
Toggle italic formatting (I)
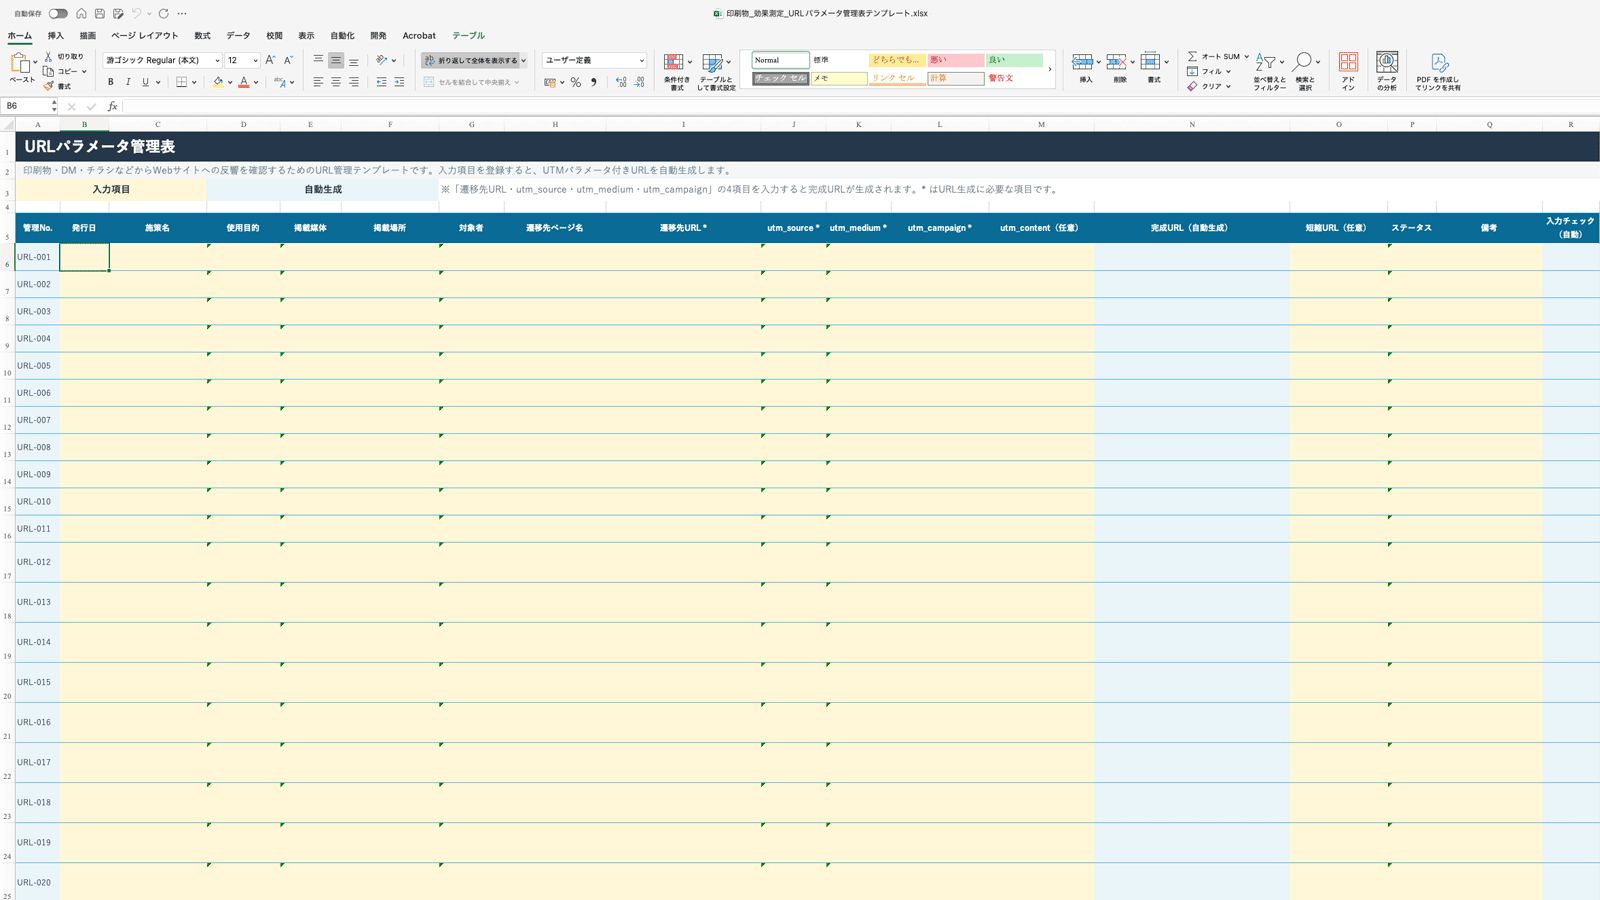pos(128,82)
